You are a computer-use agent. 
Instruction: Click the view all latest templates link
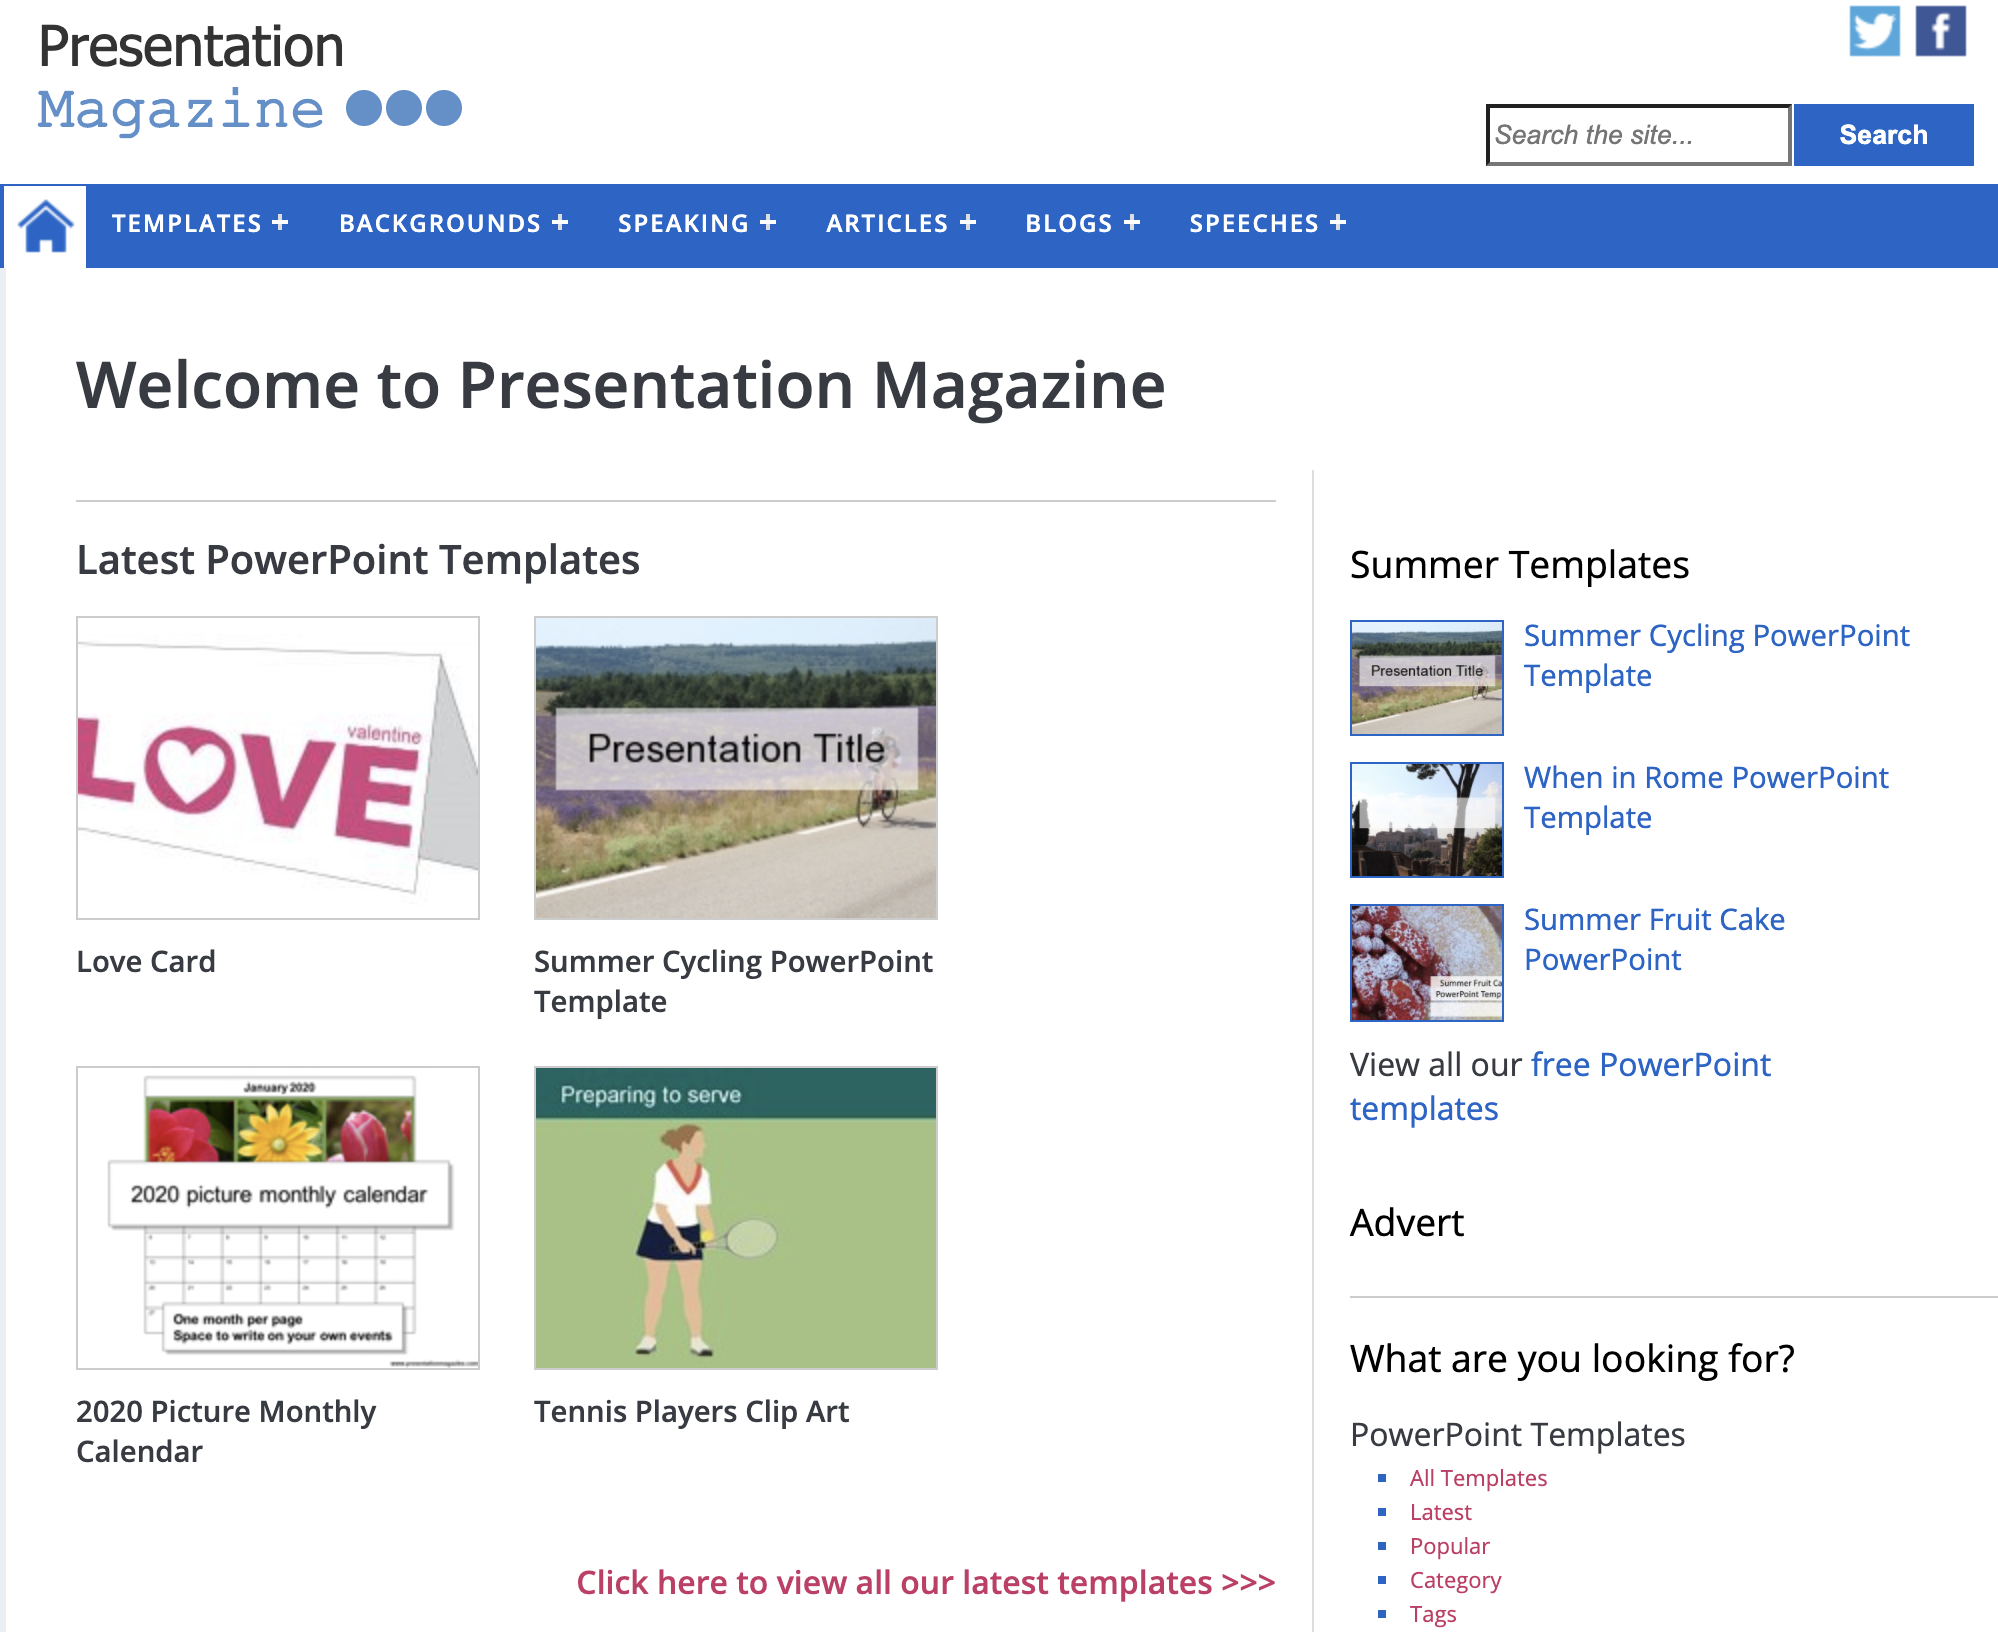(x=925, y=1582)
